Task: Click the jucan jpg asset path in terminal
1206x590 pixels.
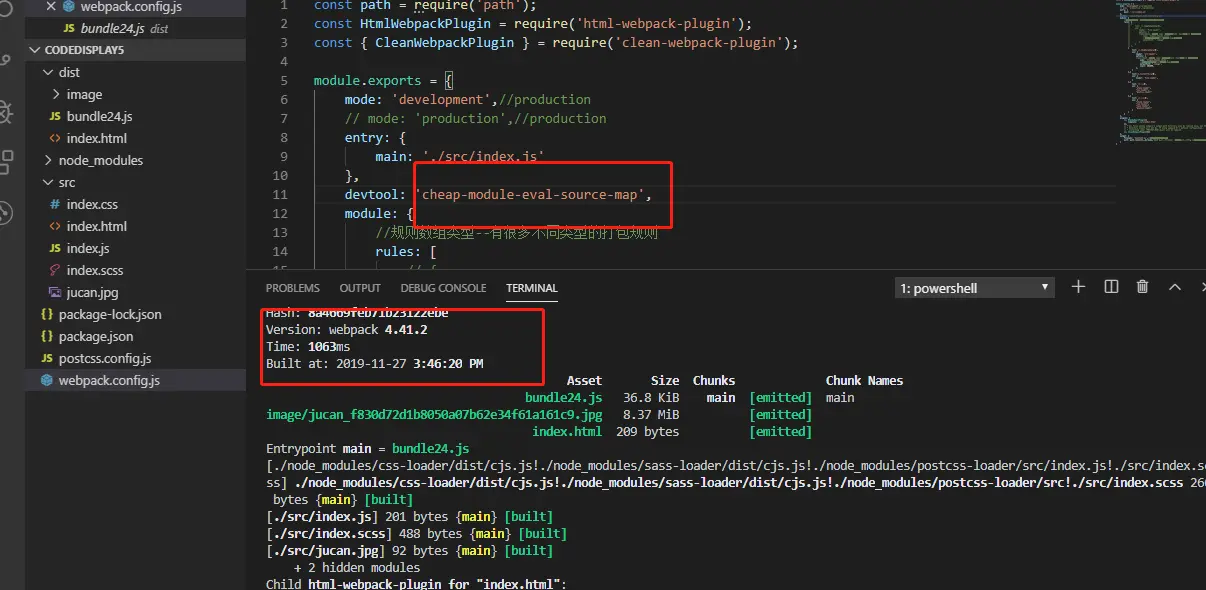Action: pyautogui.click(x=434, y=414)
